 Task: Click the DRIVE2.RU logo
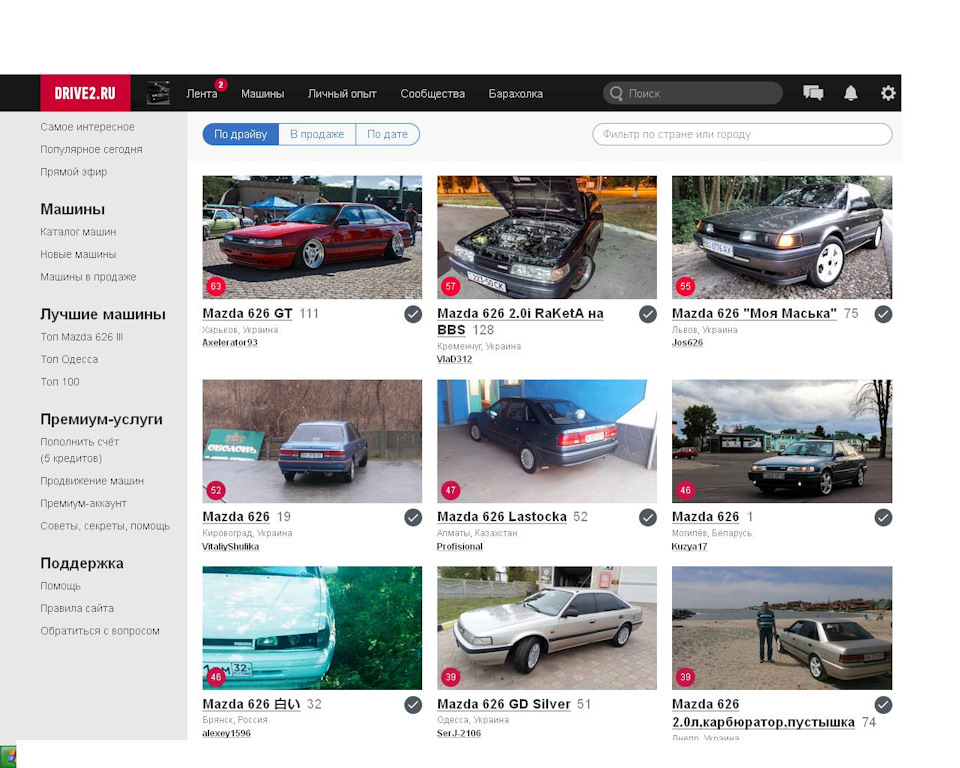85,93
